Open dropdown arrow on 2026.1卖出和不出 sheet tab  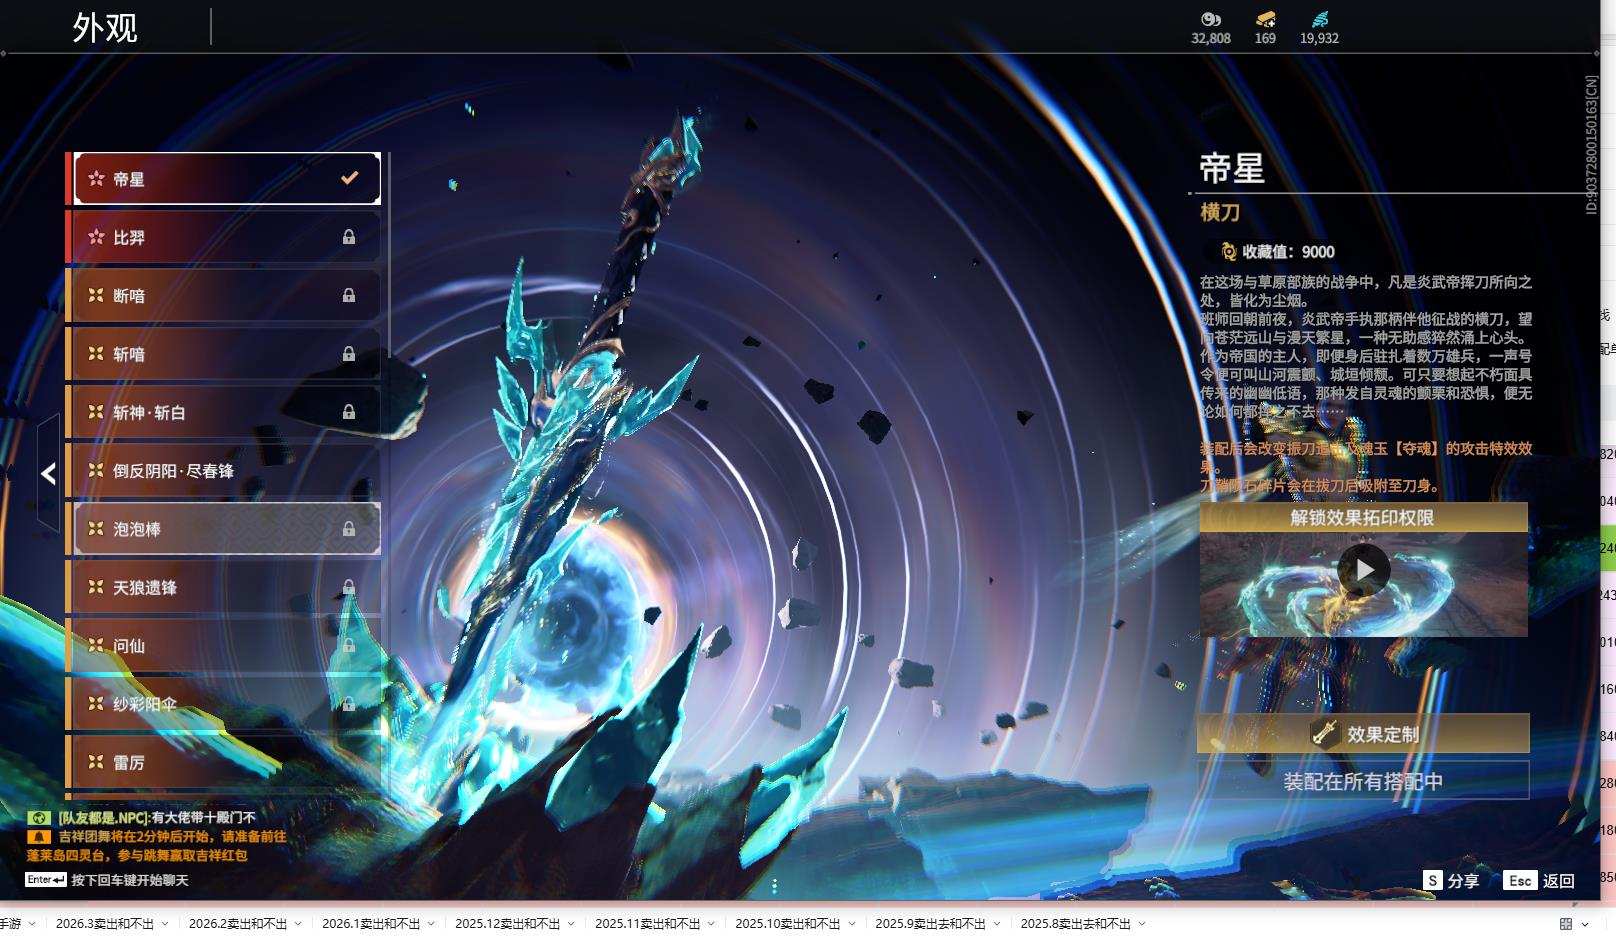coord(431,924)
